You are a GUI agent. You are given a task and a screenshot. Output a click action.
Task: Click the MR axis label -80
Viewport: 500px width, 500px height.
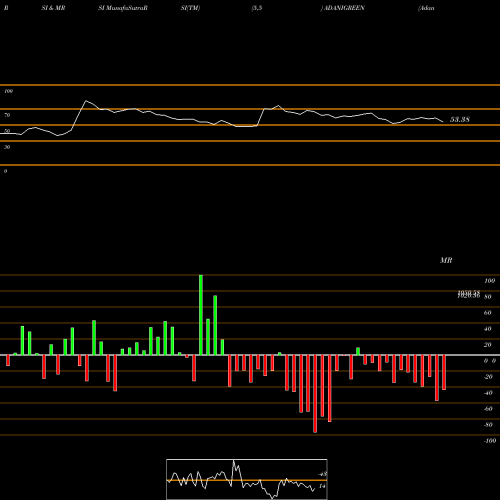click(x=488, y=425)
